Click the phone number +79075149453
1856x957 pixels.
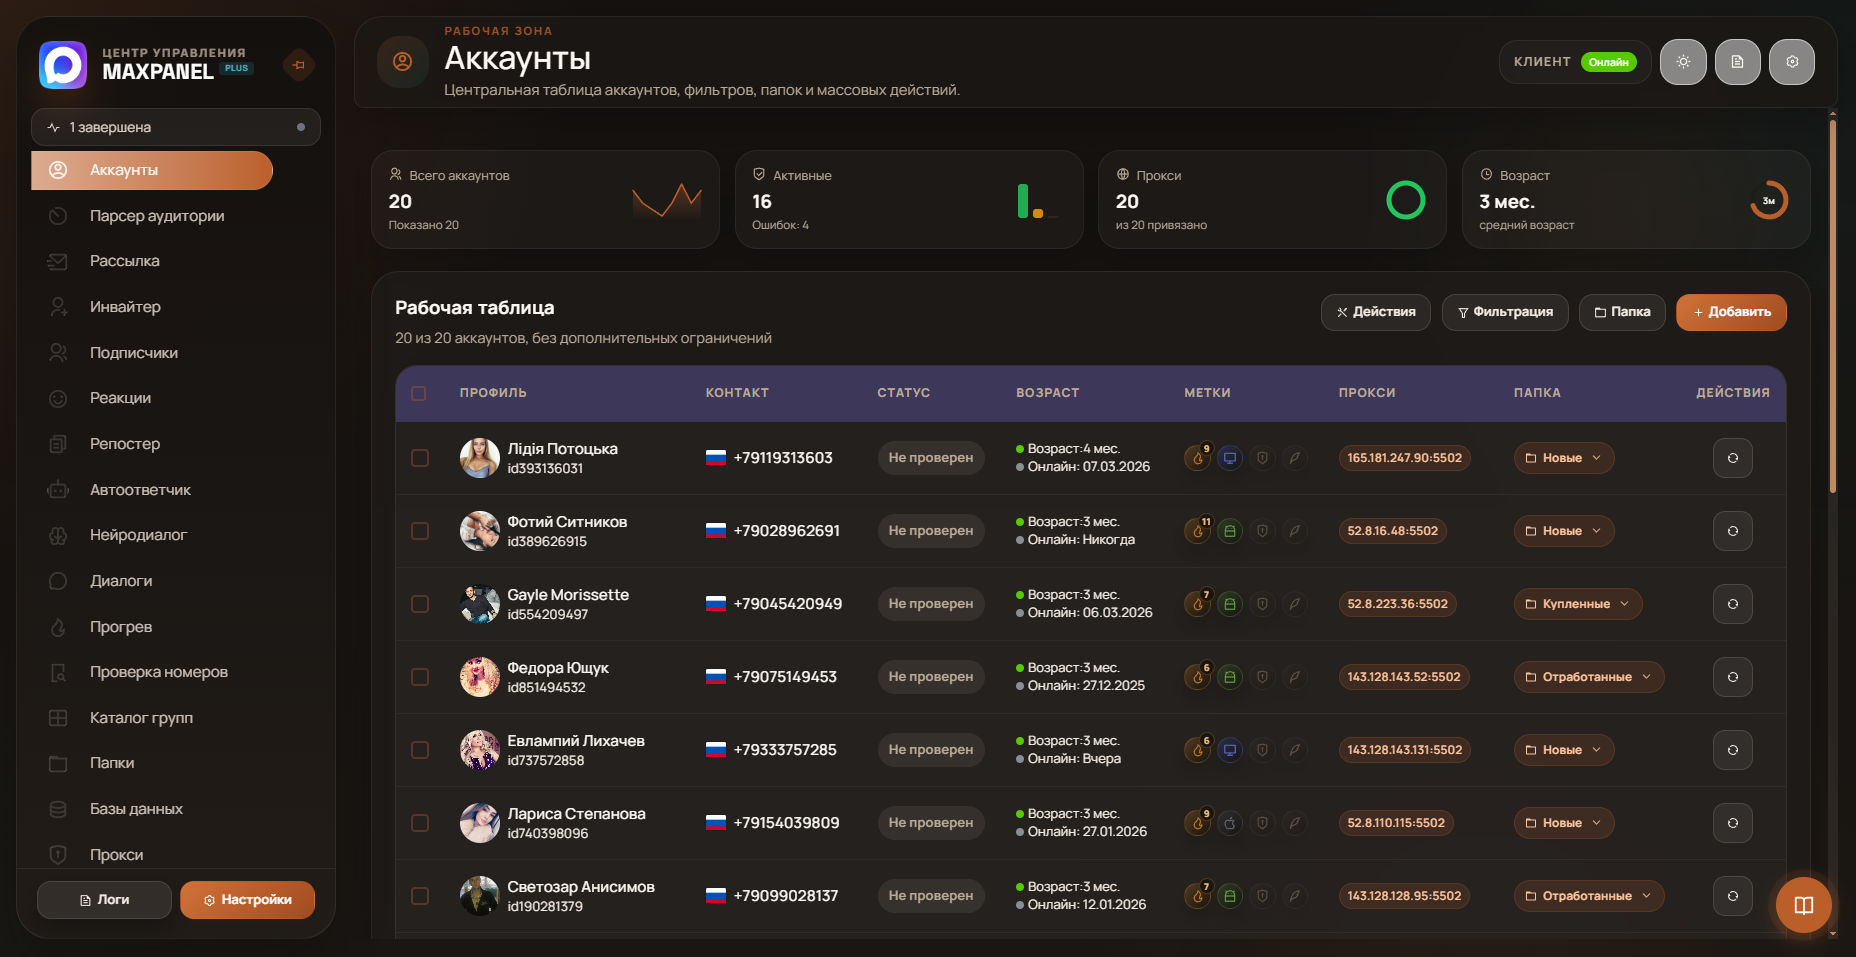click(x=785, y=677)
